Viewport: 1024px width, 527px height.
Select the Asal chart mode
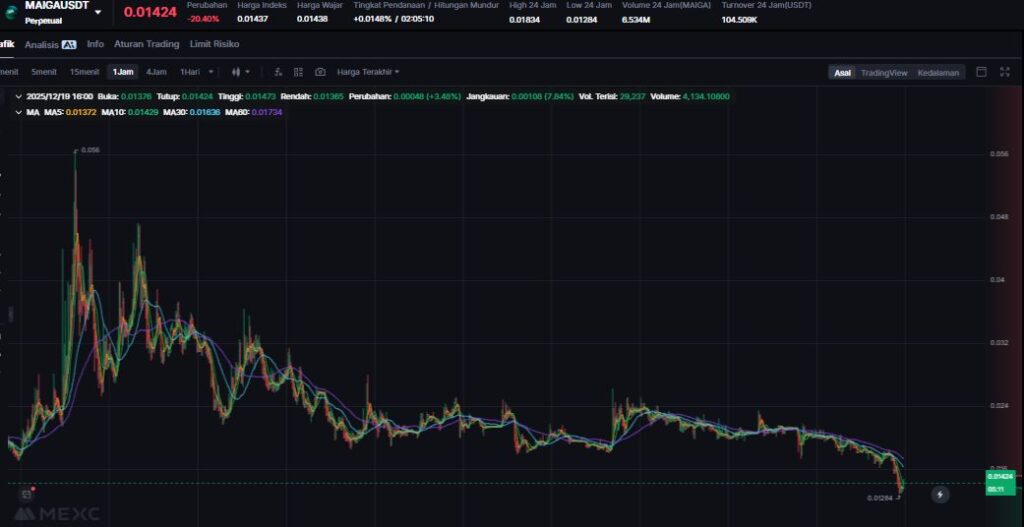coord(842,72)
